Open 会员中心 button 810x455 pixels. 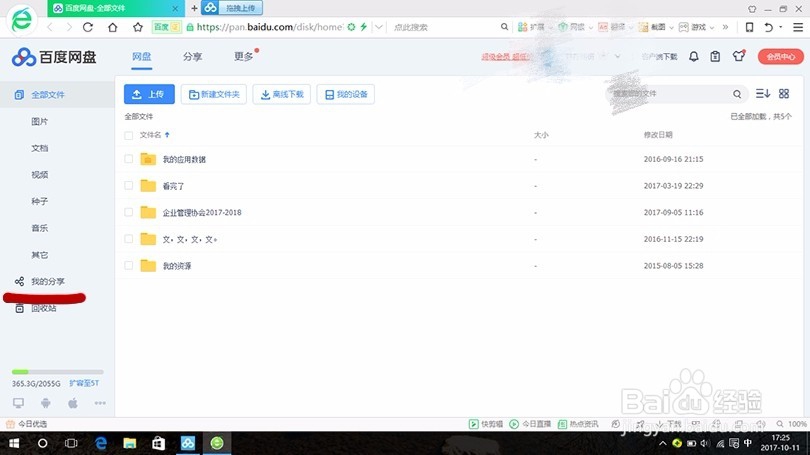coord(781,56)
